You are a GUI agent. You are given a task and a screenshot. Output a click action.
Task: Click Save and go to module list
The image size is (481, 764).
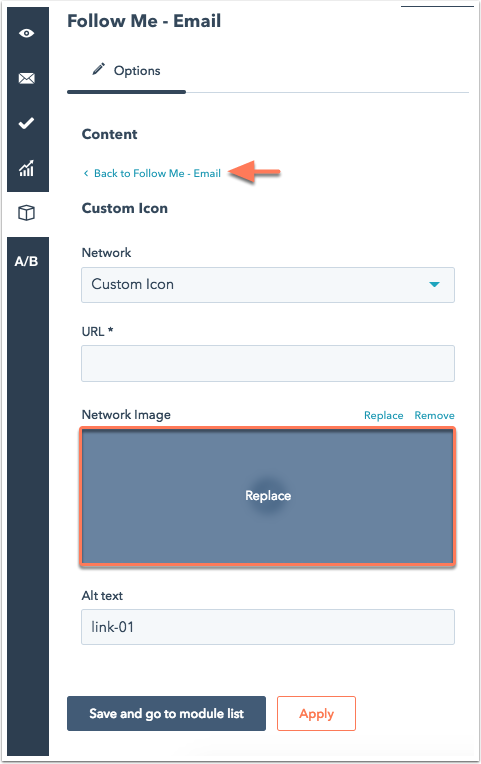pos(166,713)
